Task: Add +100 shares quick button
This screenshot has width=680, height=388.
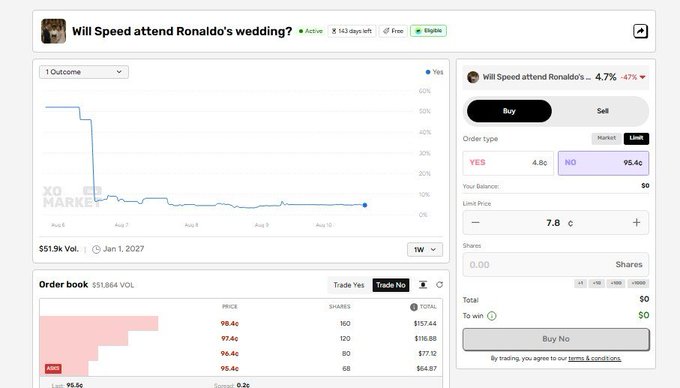Action: pyautogui.click(x=616, y=283)
